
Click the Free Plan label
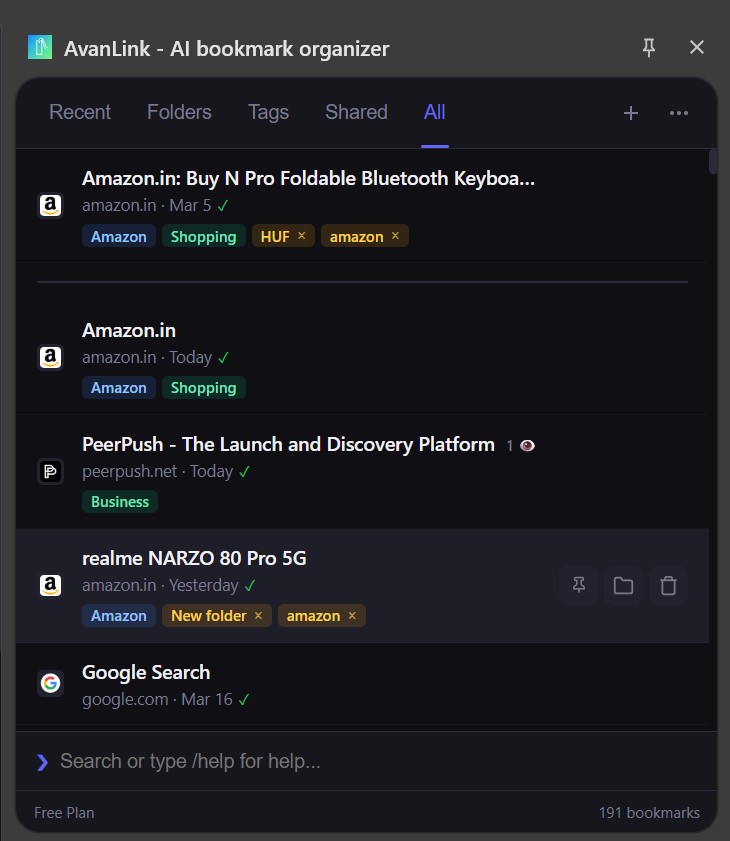pyautogui.click(x=64, y=813)
